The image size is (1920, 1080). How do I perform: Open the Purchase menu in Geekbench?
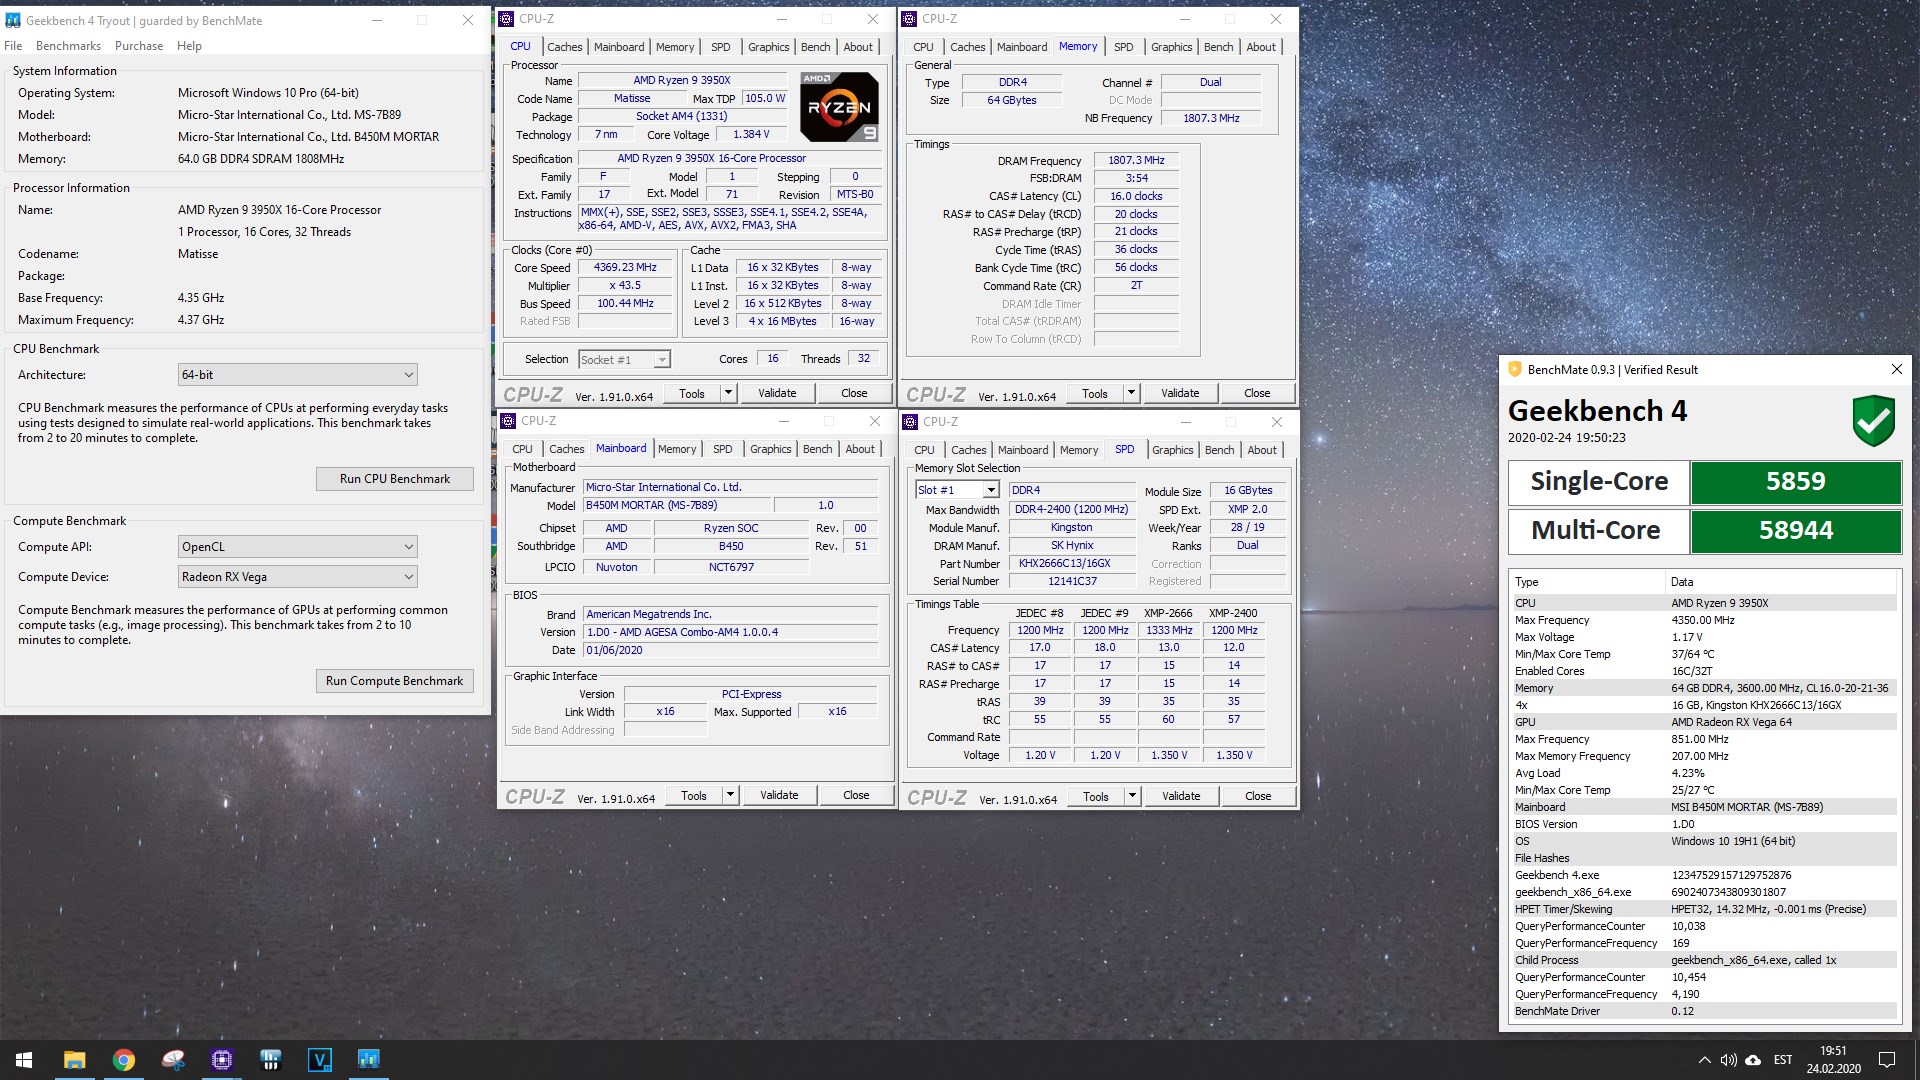pyautogui.click(x=139, y=46)
